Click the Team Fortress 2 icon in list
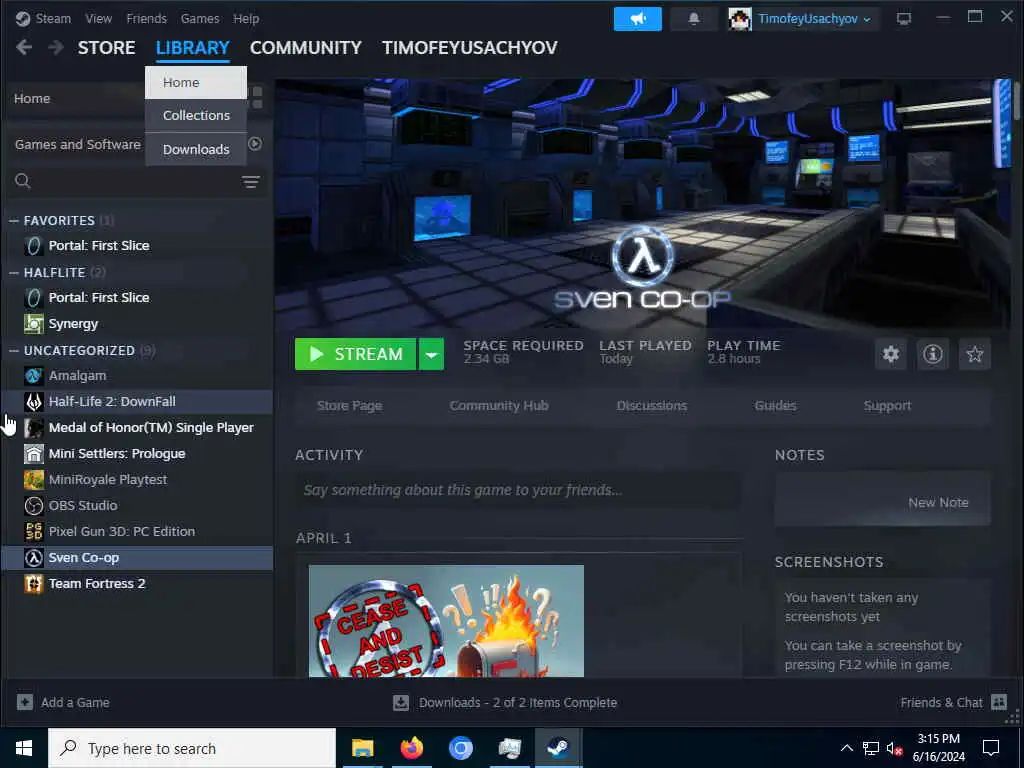Viewport: 1024px width, 768px height. pyautogui.click(x=34, y=583)
